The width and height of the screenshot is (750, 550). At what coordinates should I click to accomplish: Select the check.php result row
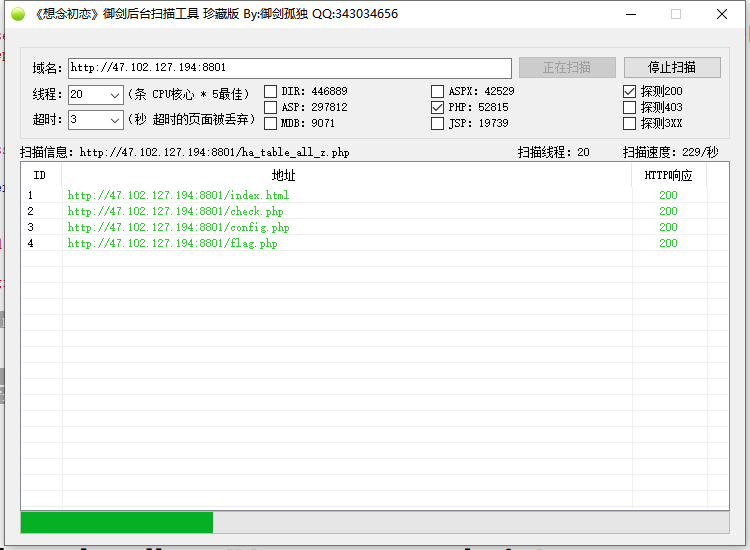tap(375, 211)
